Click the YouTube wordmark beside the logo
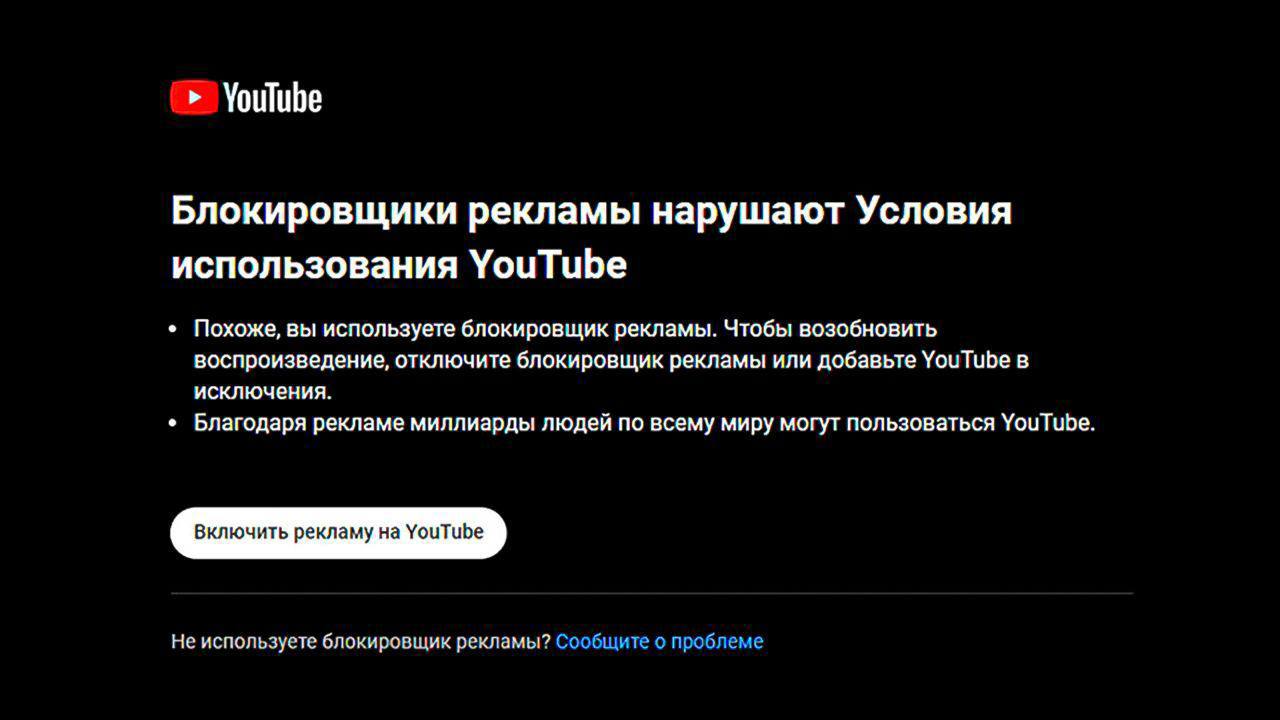Image resolution: width=1280 pixels, height=720 pixels. click(x=272, y=97)
